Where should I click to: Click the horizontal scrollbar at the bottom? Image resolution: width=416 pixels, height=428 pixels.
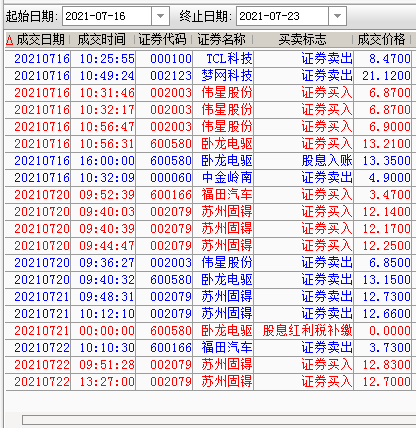pyautogui.click(x=219, y=420)
